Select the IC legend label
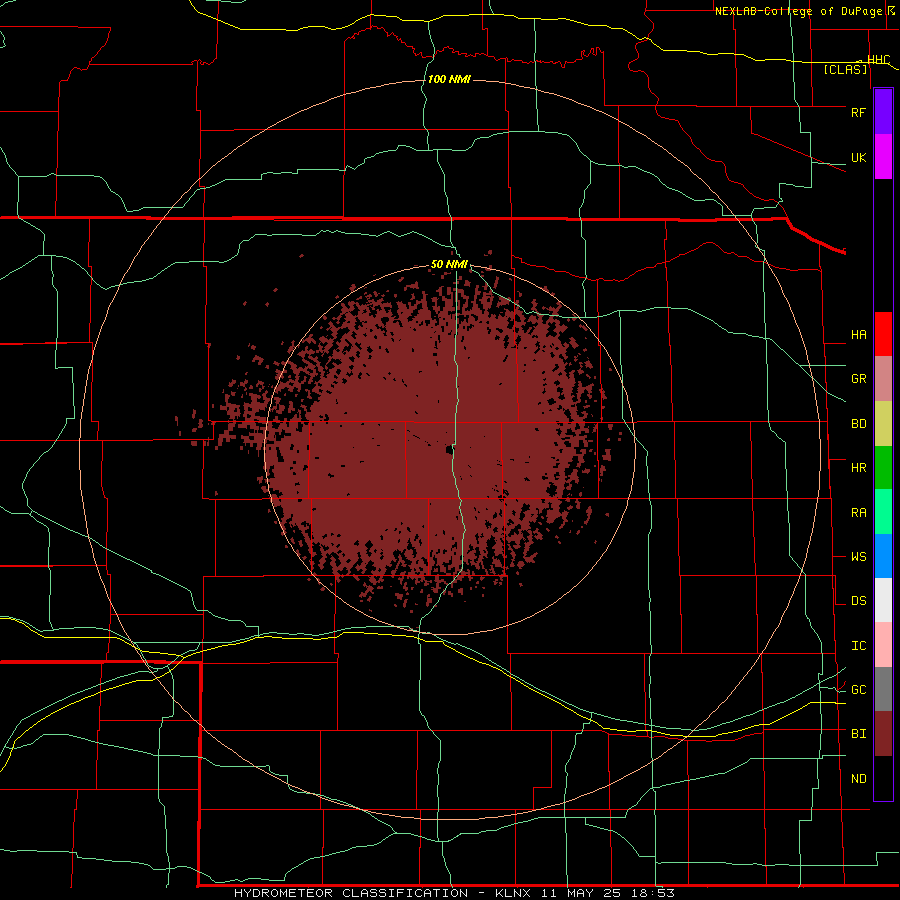Screen dimensions: 900x900 (858, 645)
